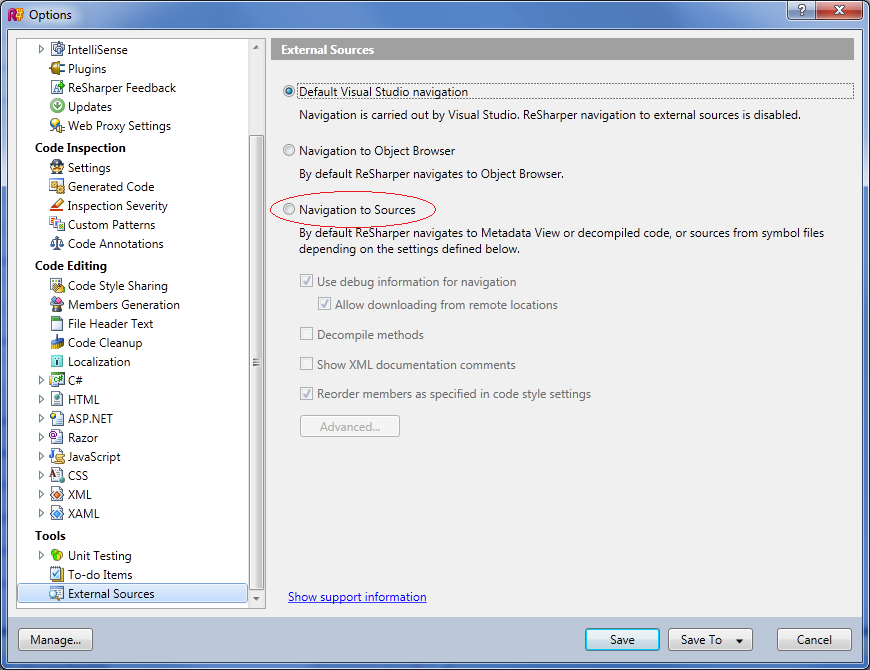Image resolution: width=870 pixels, height=670 pixels.
Task: Go to Members Generation settings
Action: pos(124,304)
